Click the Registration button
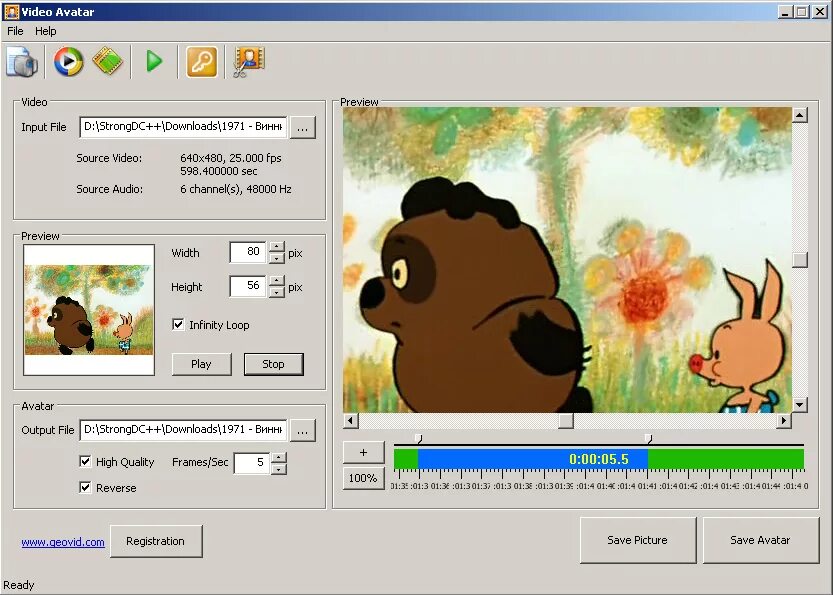This screenshot has width=833, height=595. click(x=156, y=541)
